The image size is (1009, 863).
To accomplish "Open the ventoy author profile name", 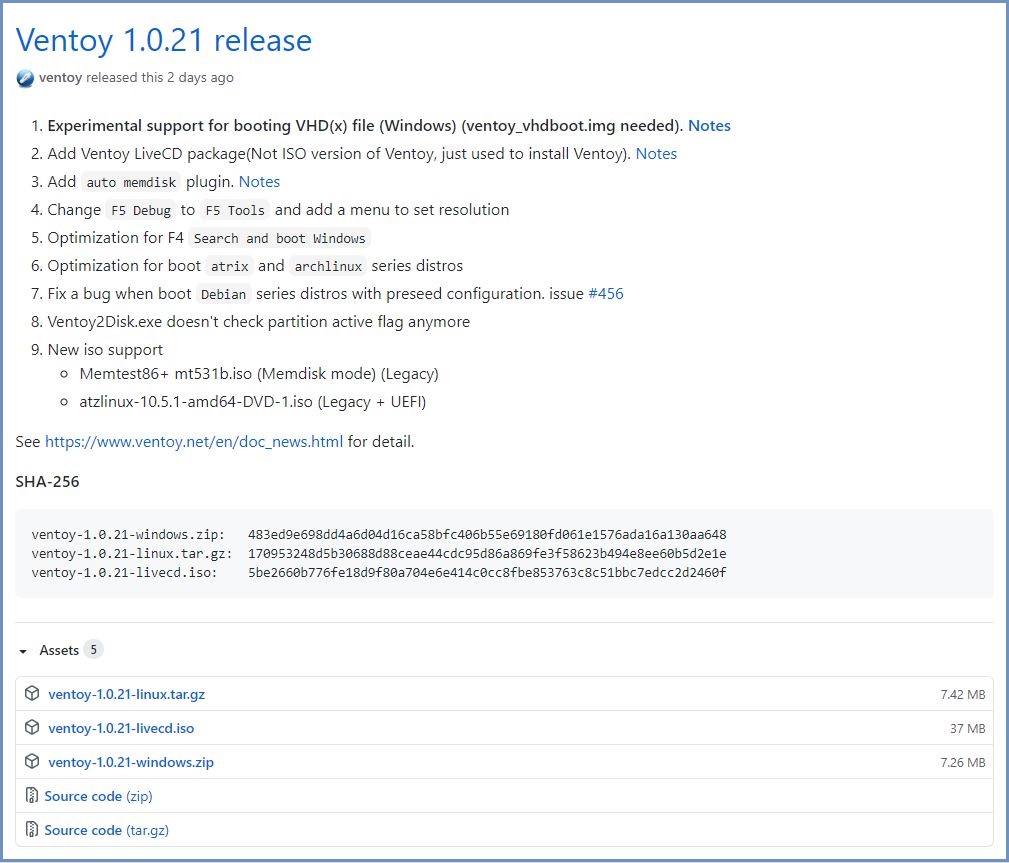I will coord(60,78).
